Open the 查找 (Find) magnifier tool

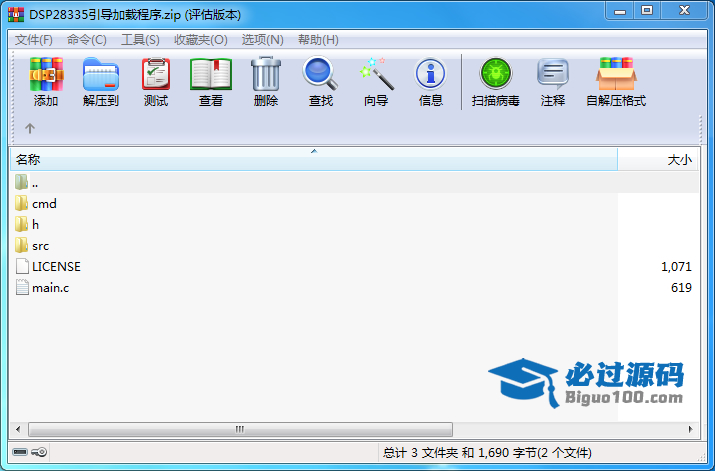tap(321, 73)
